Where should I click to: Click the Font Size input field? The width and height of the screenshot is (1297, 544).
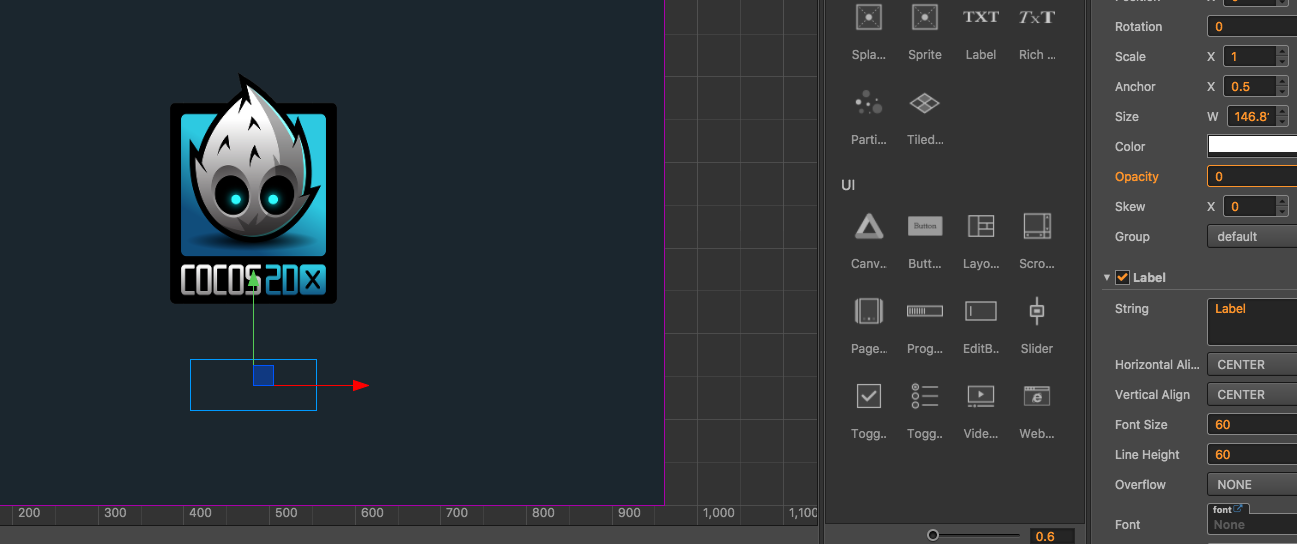tap(1252, 425)
